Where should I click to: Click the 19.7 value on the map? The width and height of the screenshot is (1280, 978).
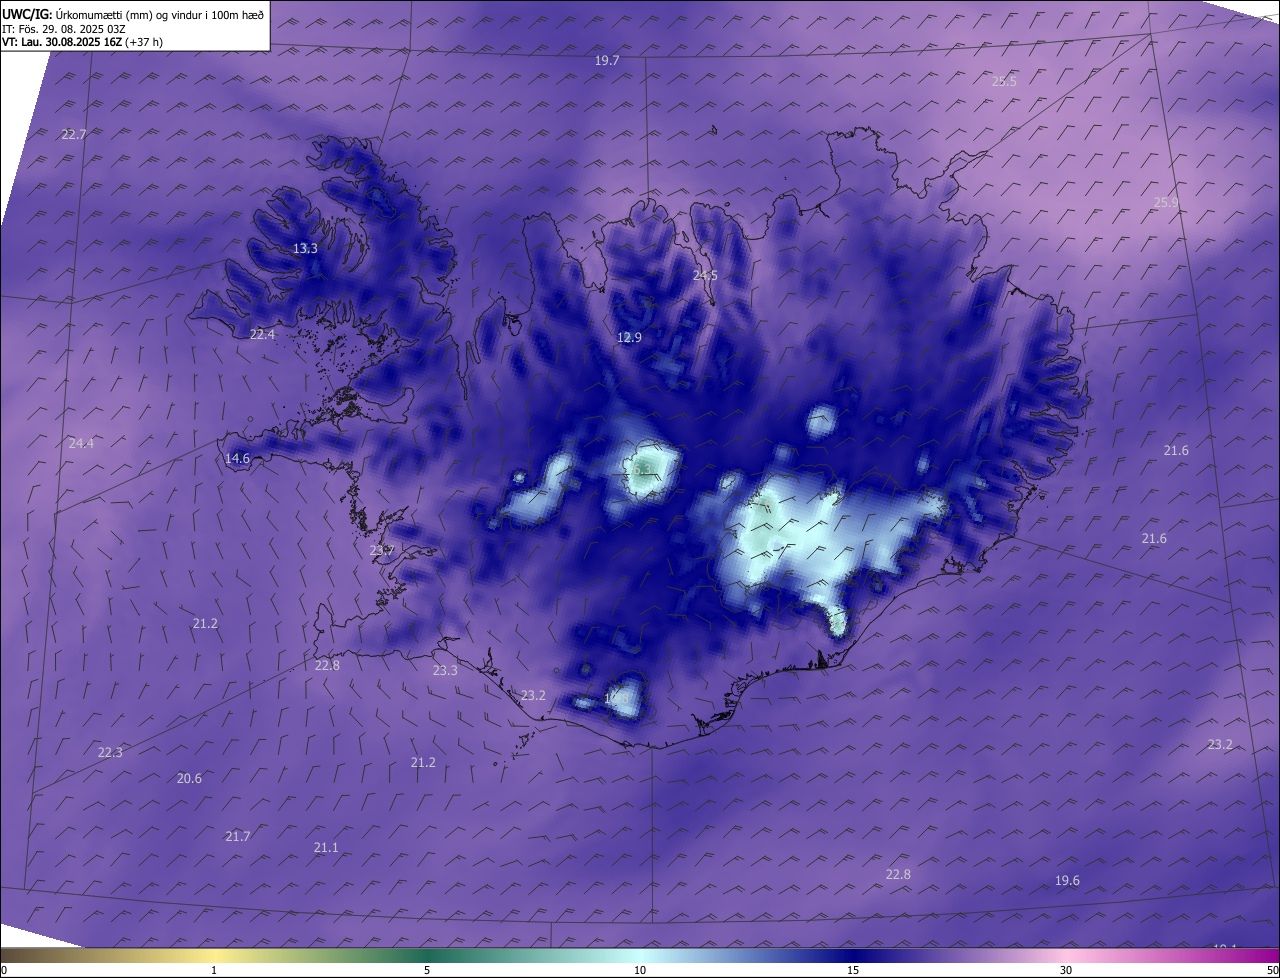click(607, 61)
